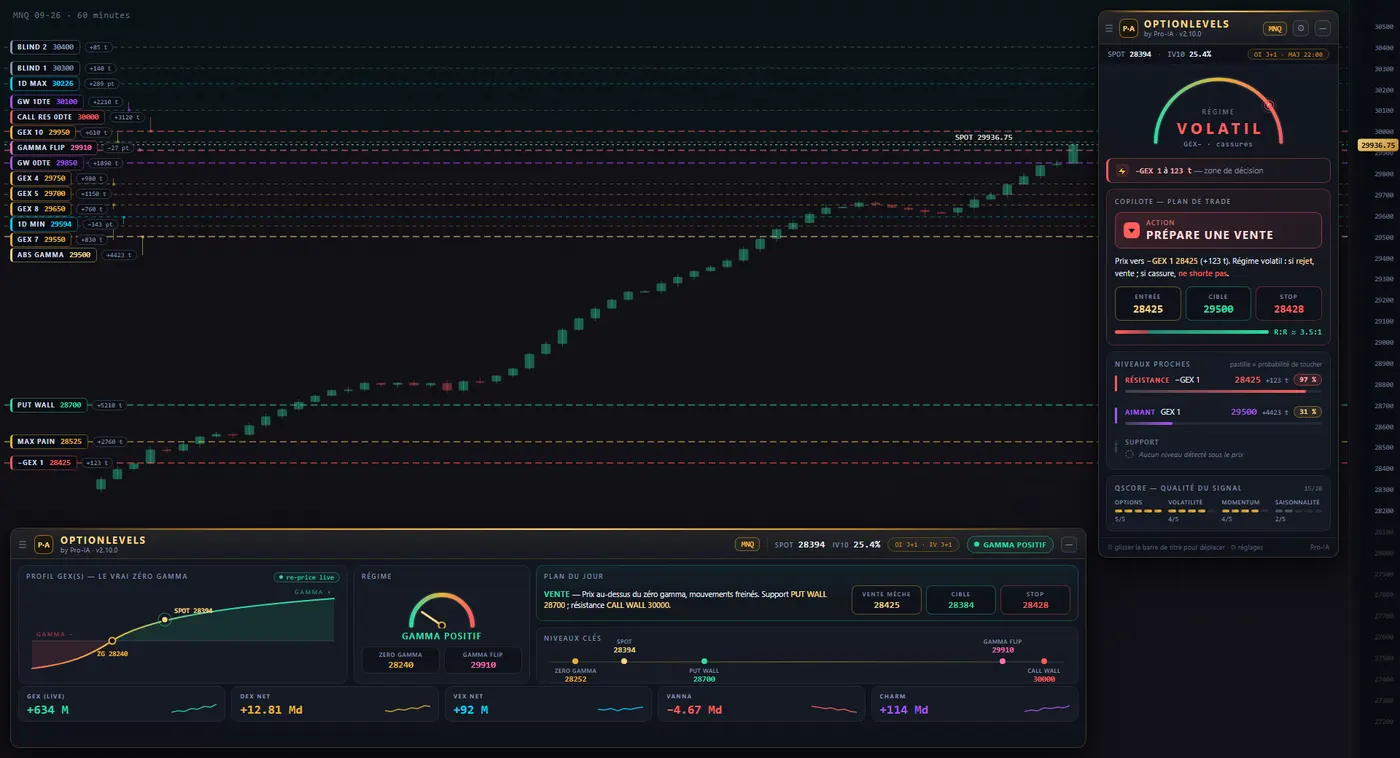Click the R:R risk-reward progress bar

1192,332
